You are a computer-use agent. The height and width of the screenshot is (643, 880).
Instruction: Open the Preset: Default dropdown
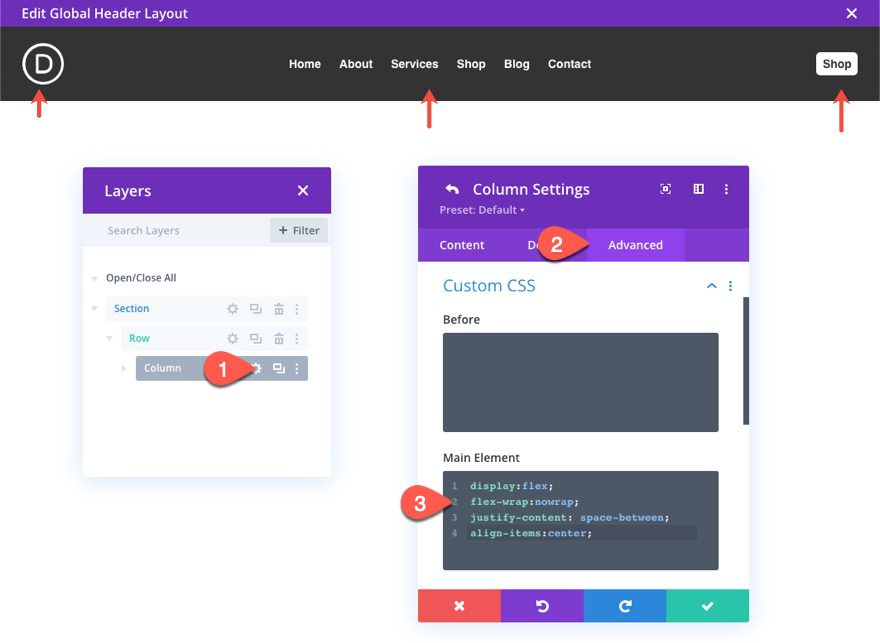point(482,210)
